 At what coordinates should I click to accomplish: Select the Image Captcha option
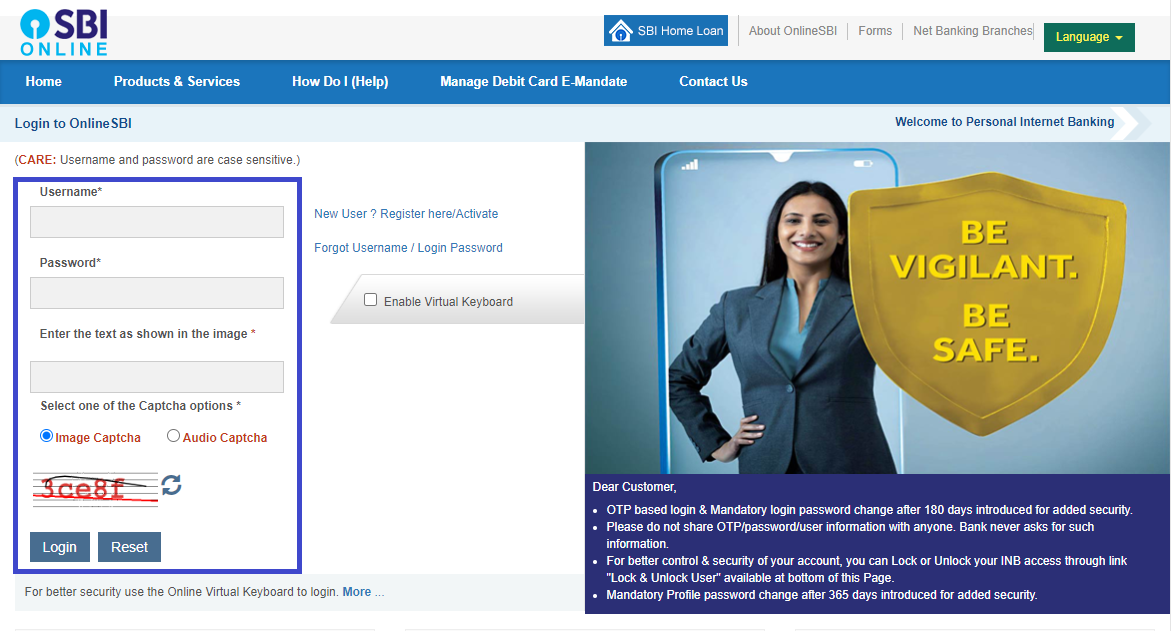point(47,436)
